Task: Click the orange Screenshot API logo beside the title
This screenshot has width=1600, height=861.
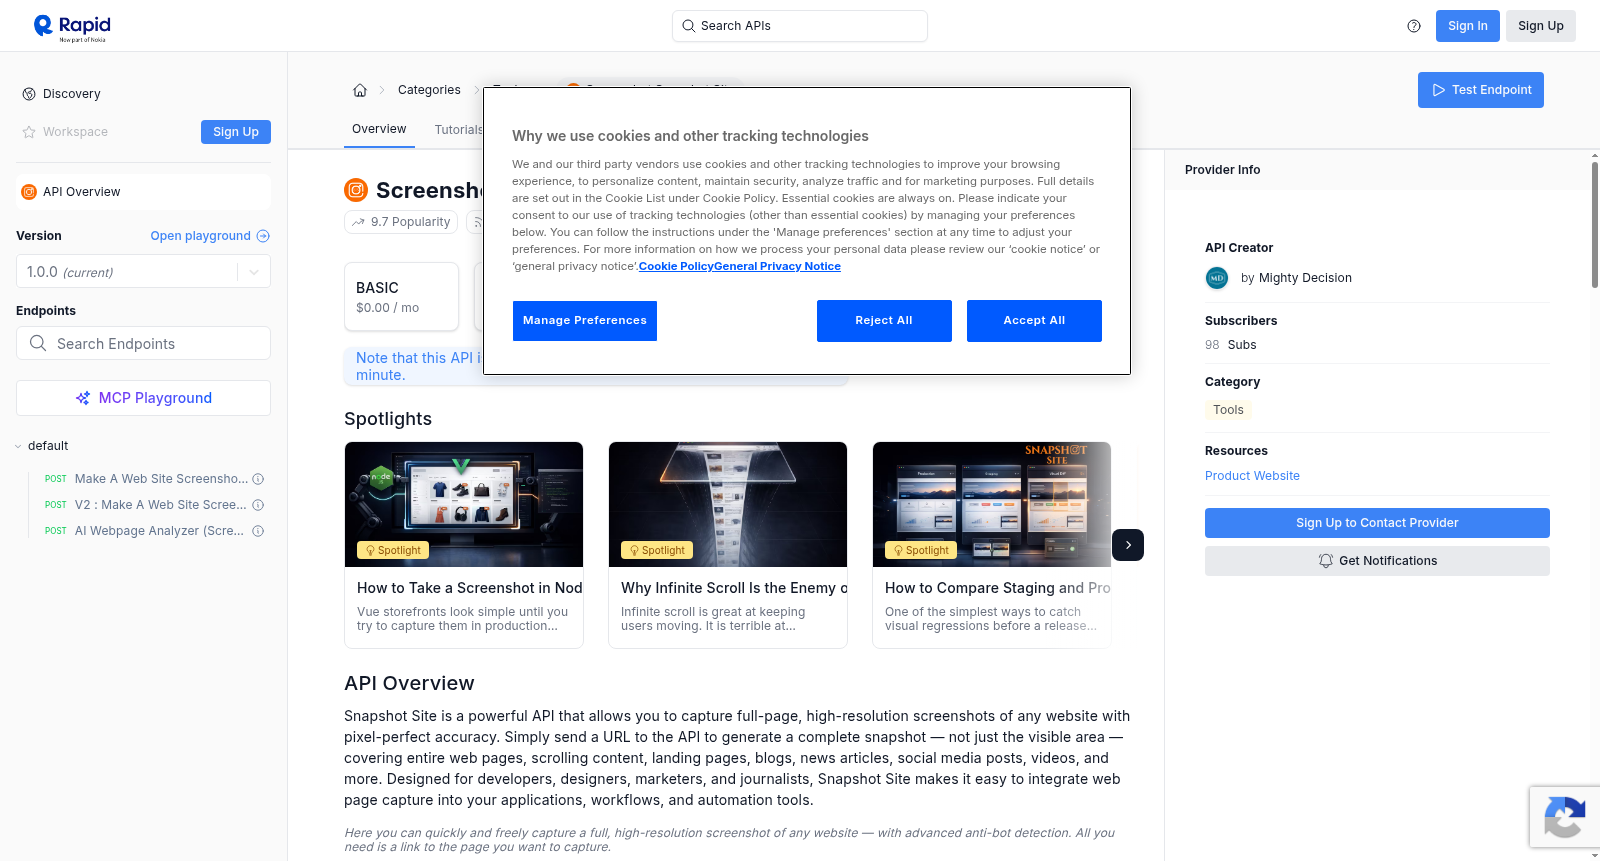Action: tap(356, 190)
